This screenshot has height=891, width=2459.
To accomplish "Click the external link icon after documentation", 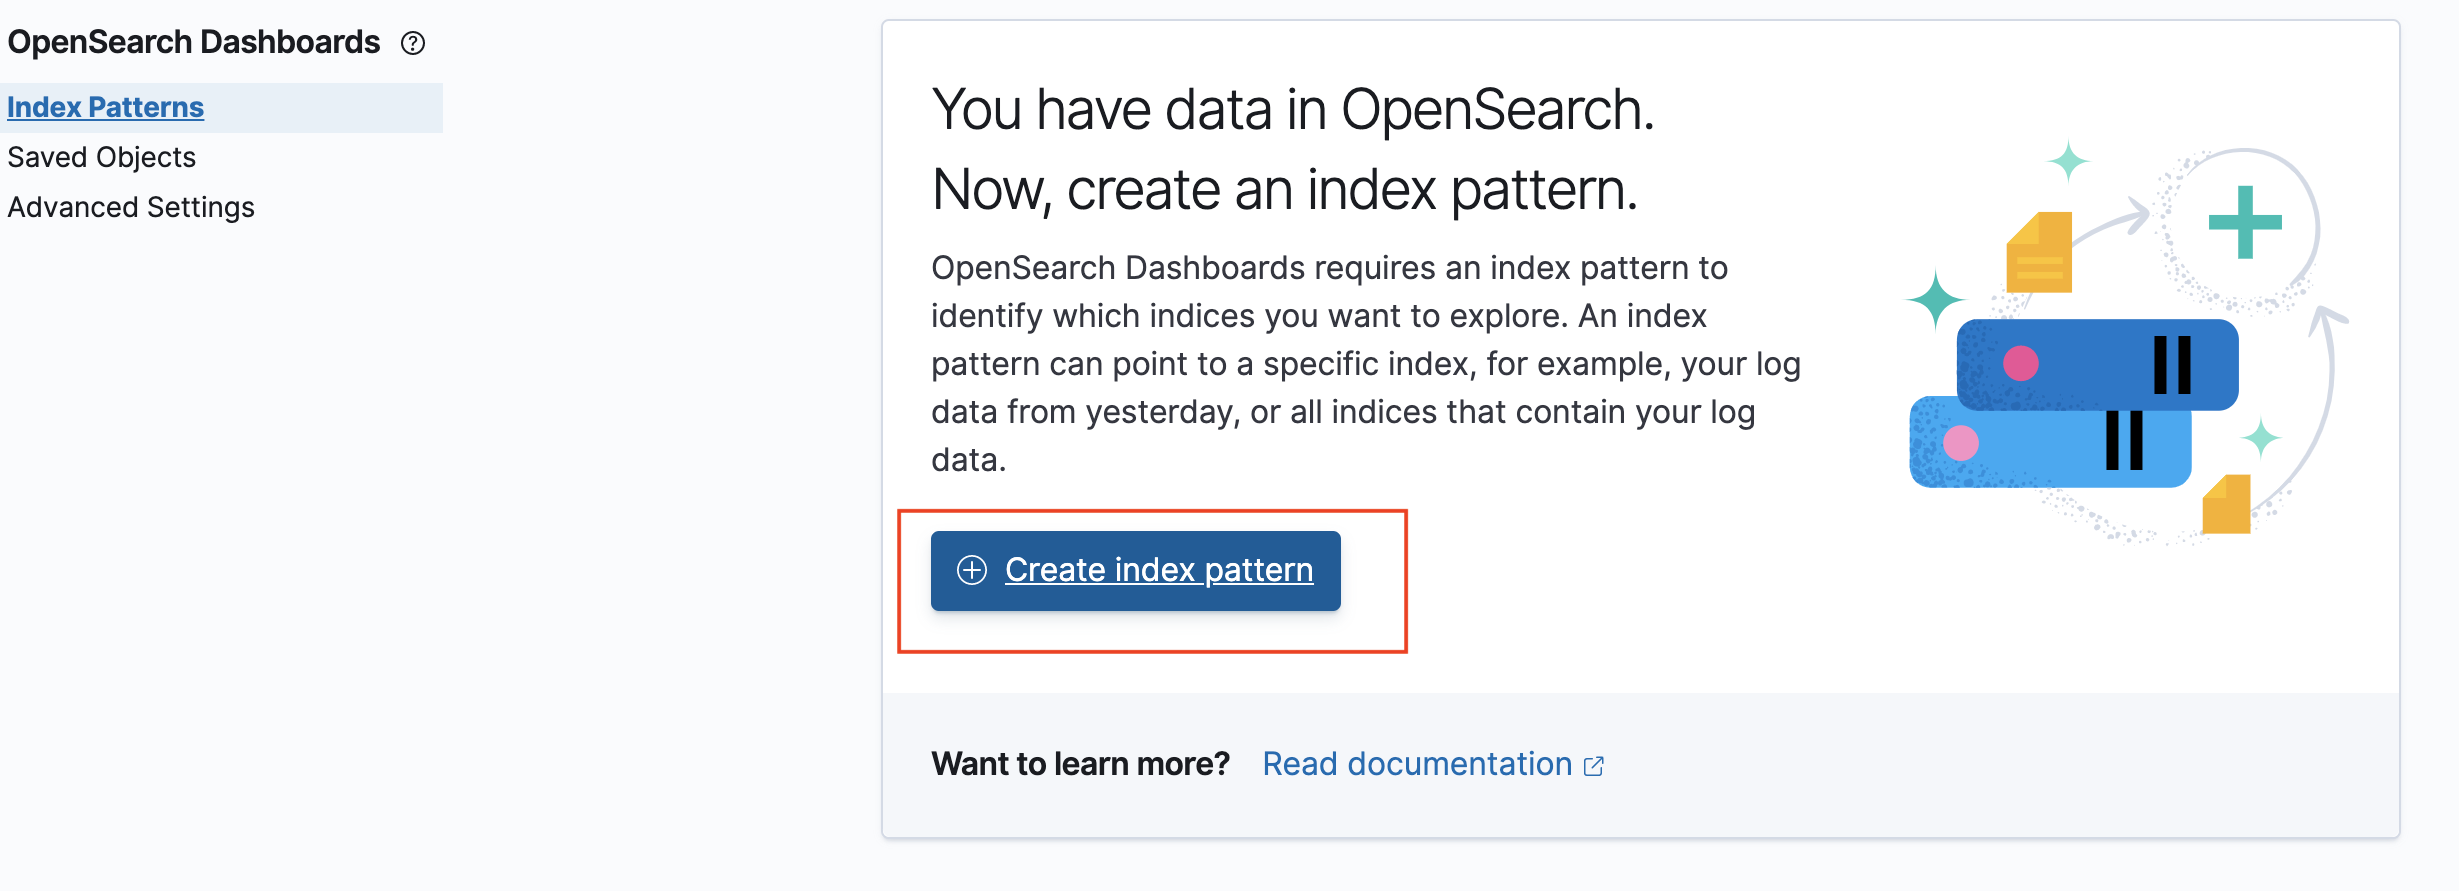I will 1594,766.
